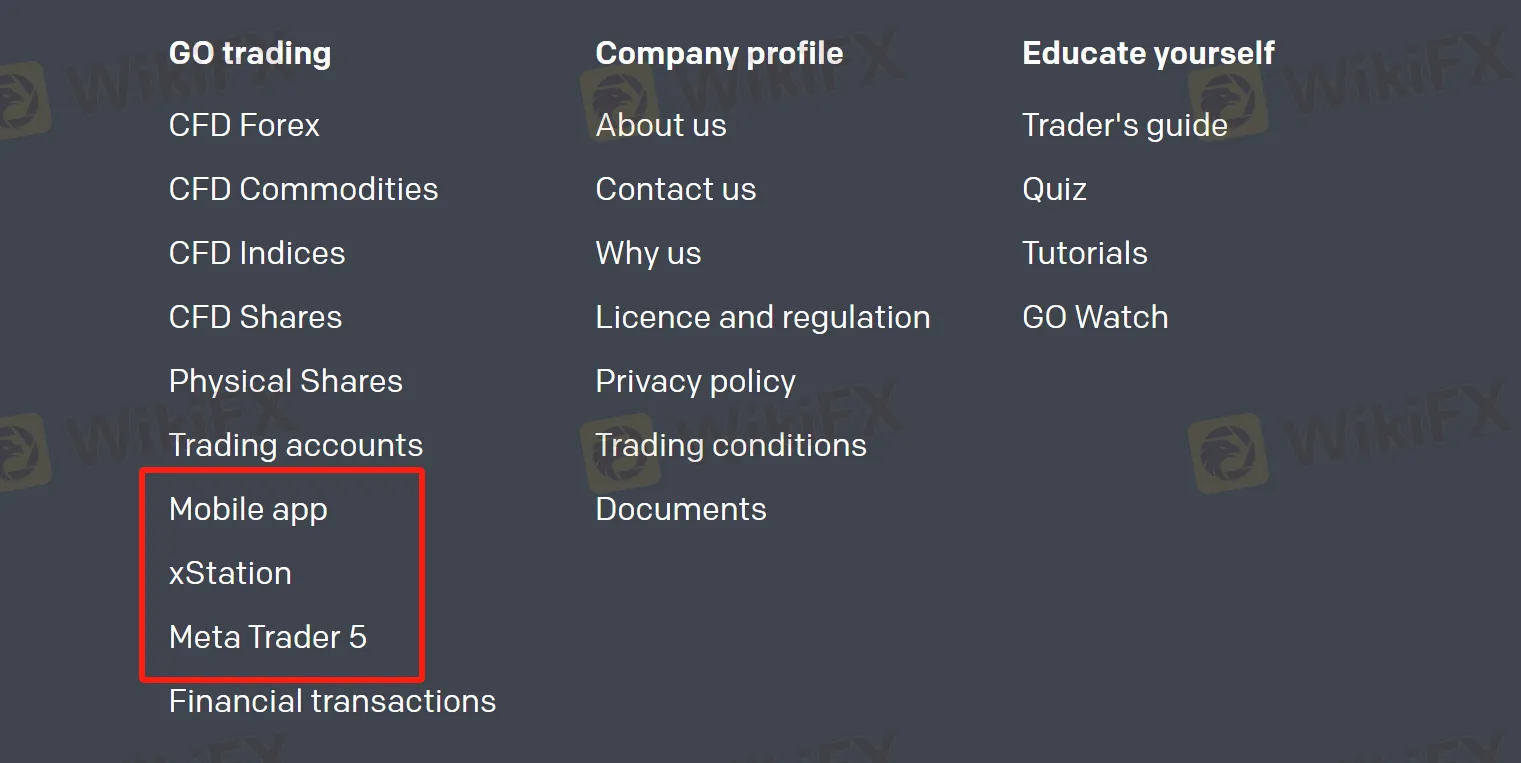Open the Privacy policy
This screenshot has width=1521, height=763.
tap(695, 381)
